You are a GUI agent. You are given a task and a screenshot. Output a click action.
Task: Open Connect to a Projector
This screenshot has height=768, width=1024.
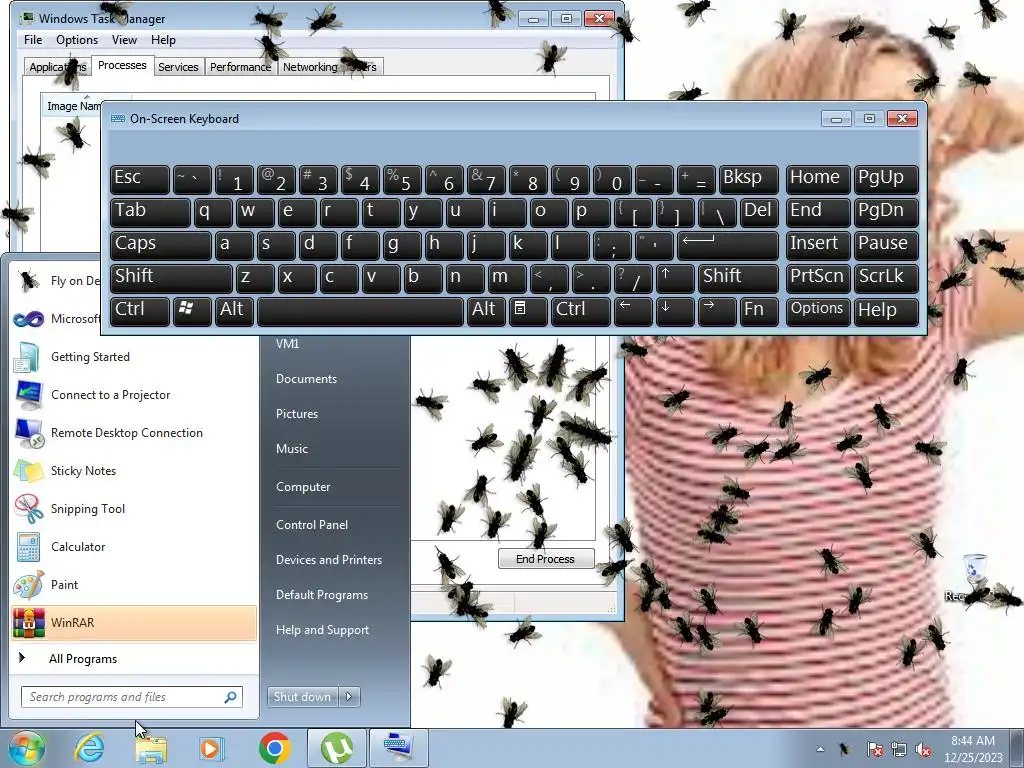click(134, 395)
